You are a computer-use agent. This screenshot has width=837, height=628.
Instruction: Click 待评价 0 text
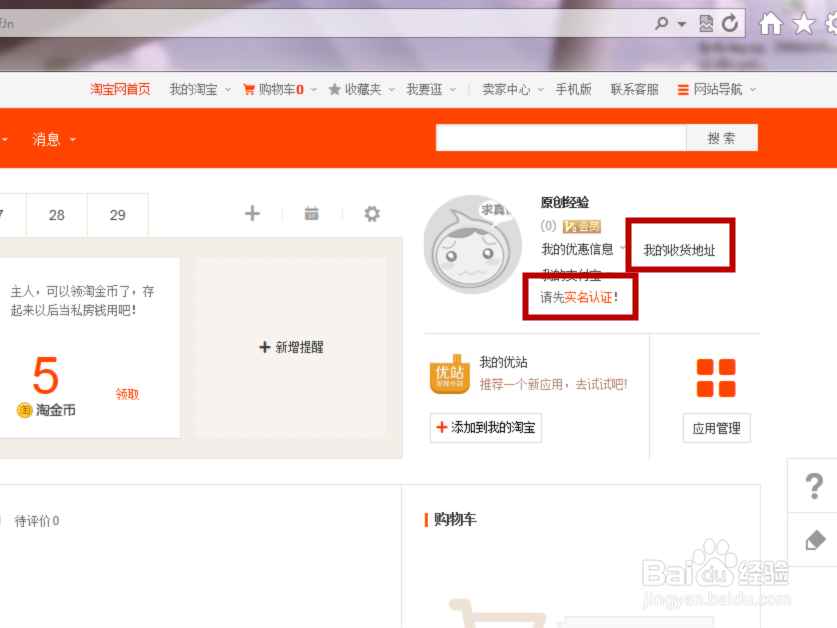(x=37, y=521)
